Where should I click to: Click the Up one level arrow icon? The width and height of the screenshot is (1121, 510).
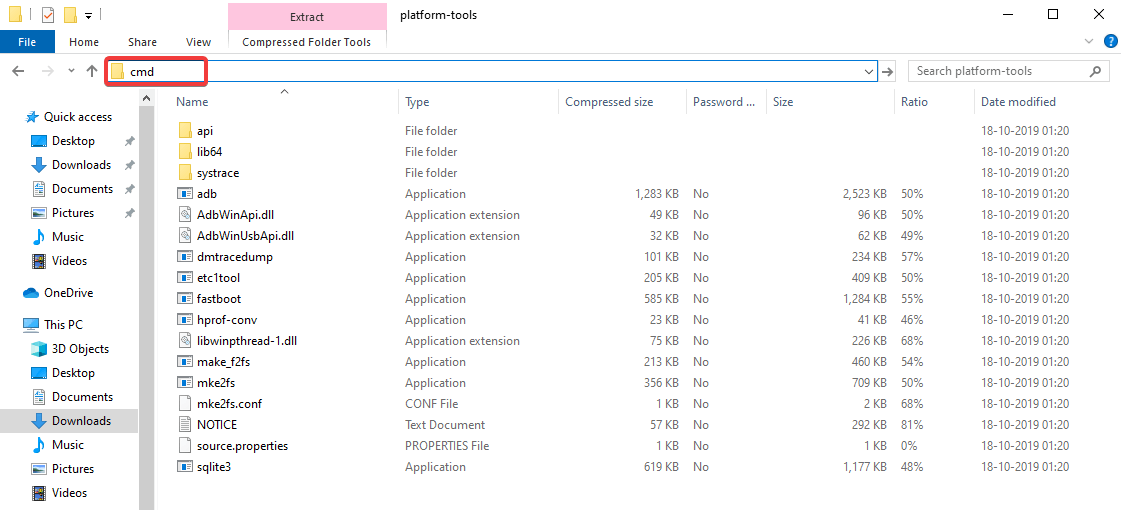click(x=92, y=71)
